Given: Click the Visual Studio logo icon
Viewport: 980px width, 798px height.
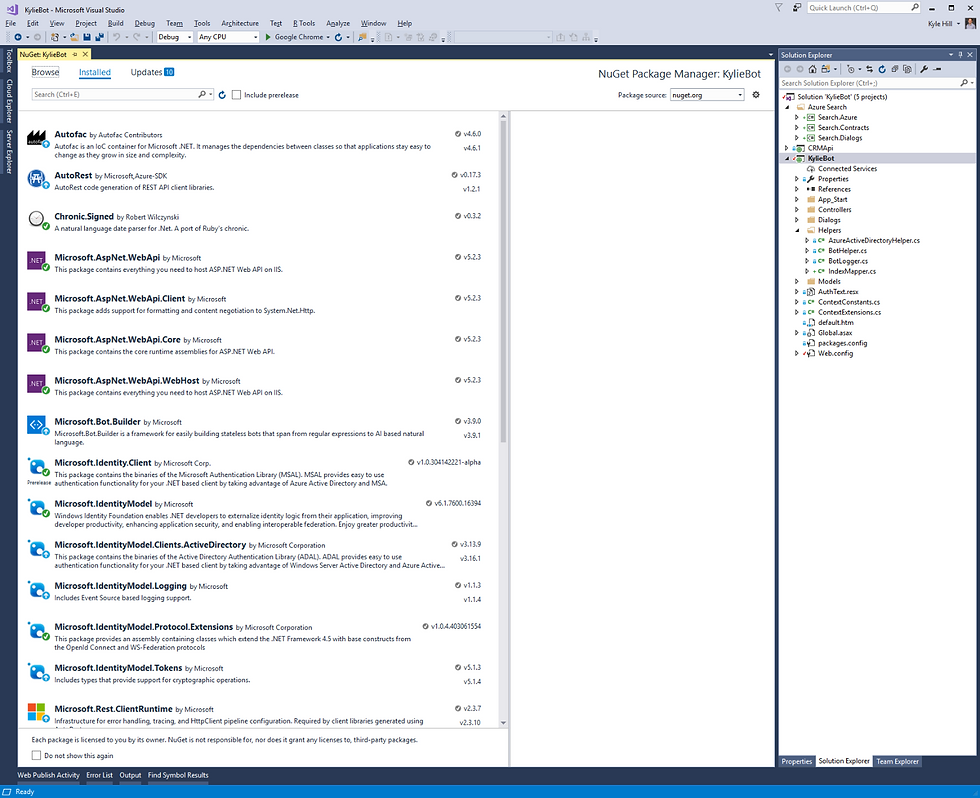Looking at the screenshot, I should 12,9.
